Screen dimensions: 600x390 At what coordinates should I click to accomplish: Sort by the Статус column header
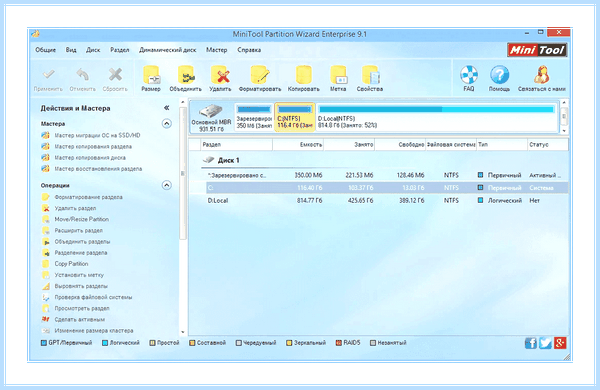(x=548, y=145)
